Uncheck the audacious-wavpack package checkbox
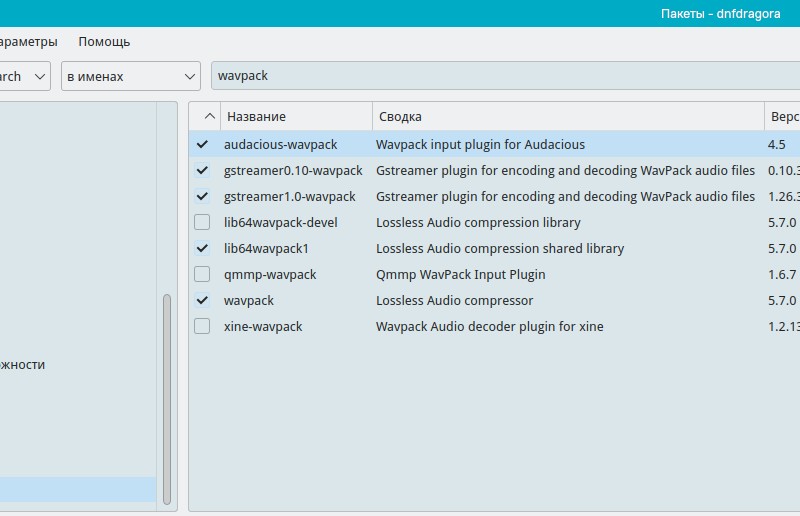The width and height of the screenshot is (800, 516). tap(202, 145)
